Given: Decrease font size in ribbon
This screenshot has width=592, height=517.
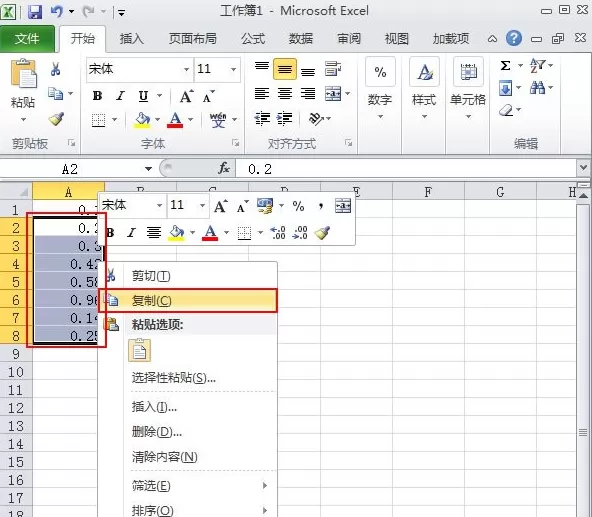Looking at the screenshot, I should 208,96.
